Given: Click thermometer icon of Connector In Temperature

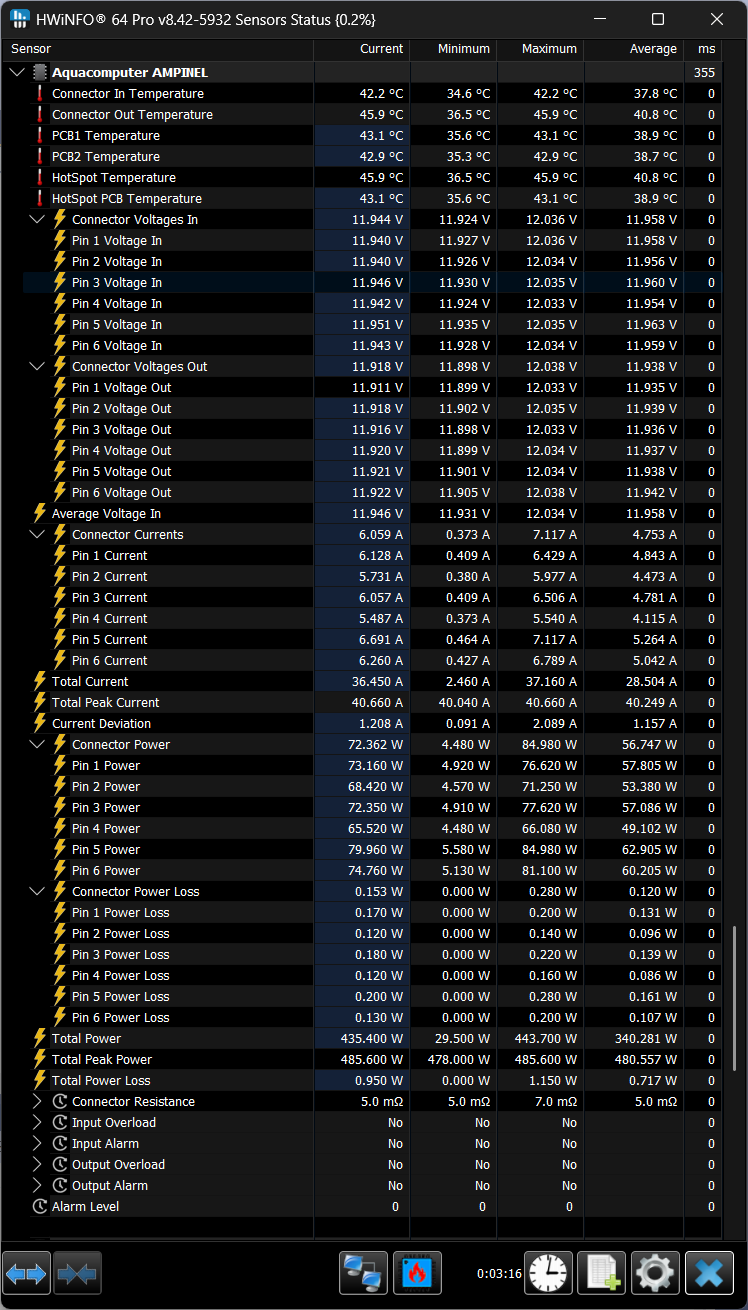Looking at the screenshot, I should pyautogui.click(x=41, y=93).
